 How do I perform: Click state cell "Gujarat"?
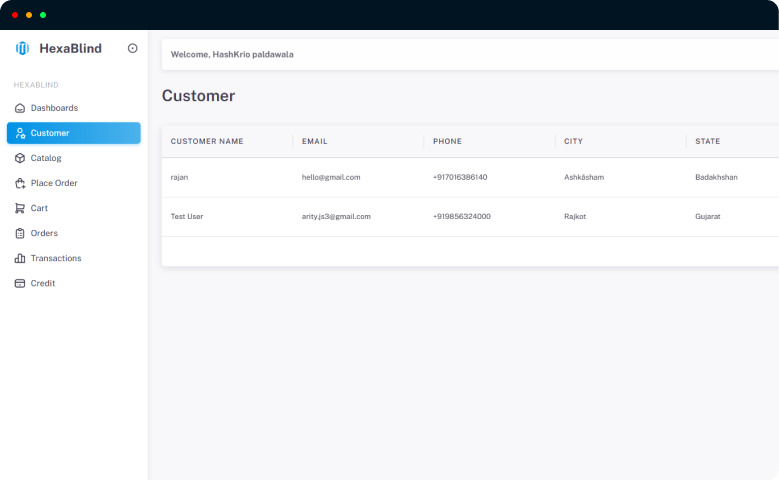(x=707, y=216)
